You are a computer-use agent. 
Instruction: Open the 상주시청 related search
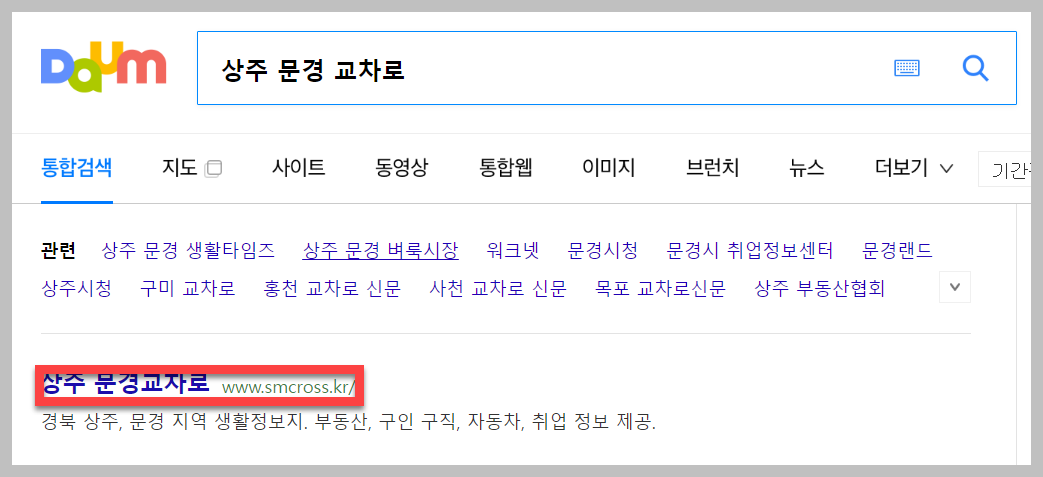[76, 289]
